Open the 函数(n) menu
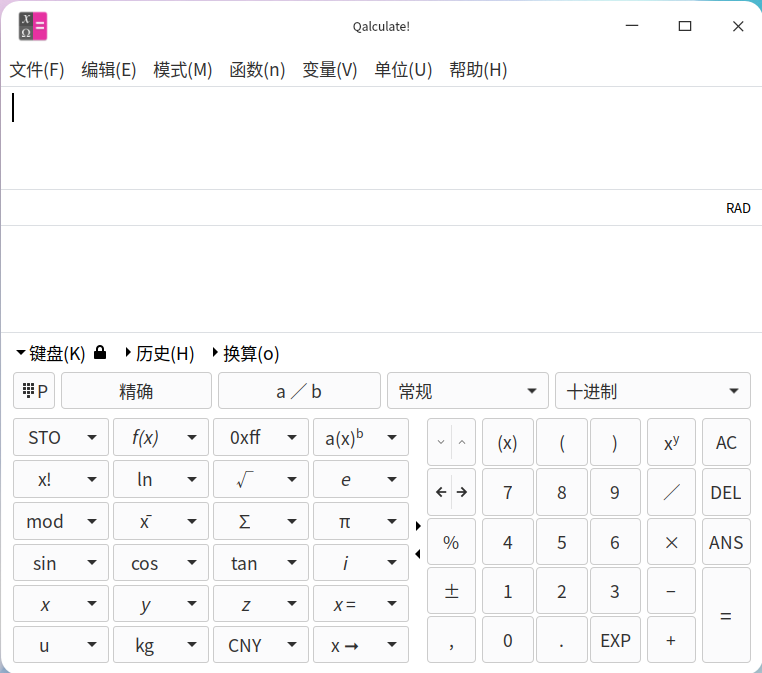The width and height of the screenshot is (762, 673). coord(257,70)
